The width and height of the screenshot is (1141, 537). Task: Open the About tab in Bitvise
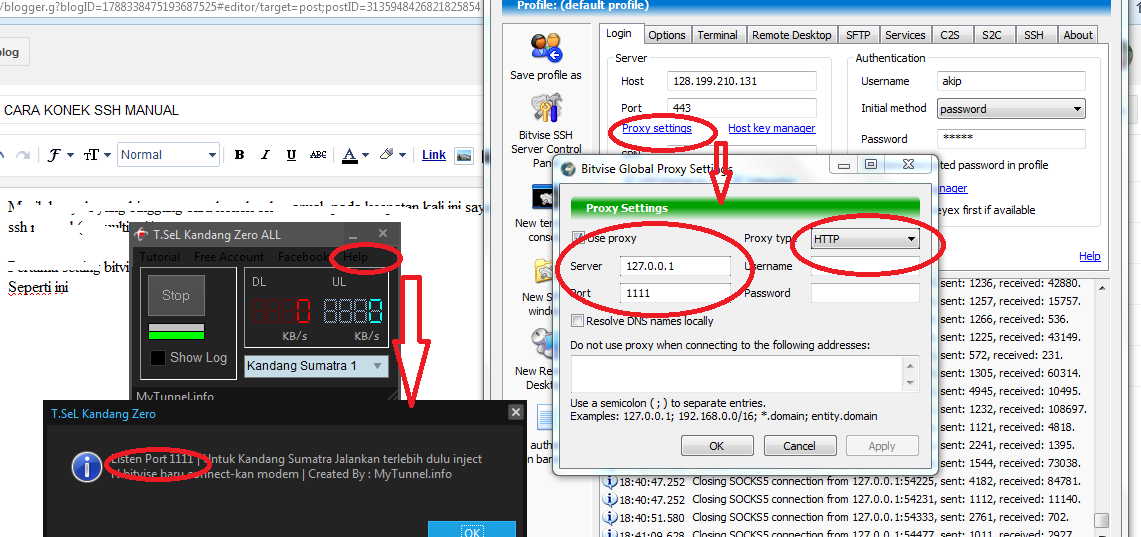1078,35
